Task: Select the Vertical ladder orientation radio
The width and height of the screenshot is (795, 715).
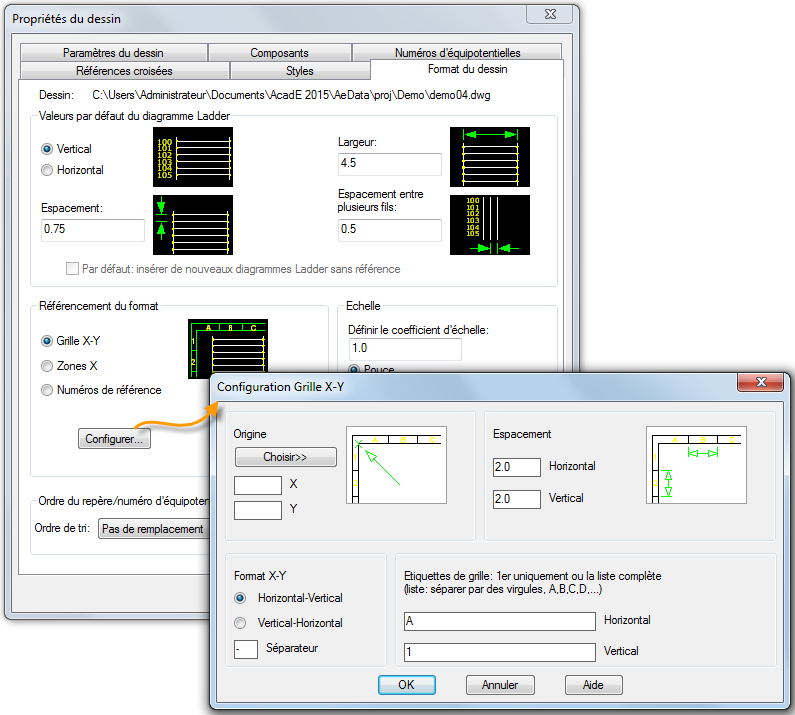Action: [x=47, y=149]
